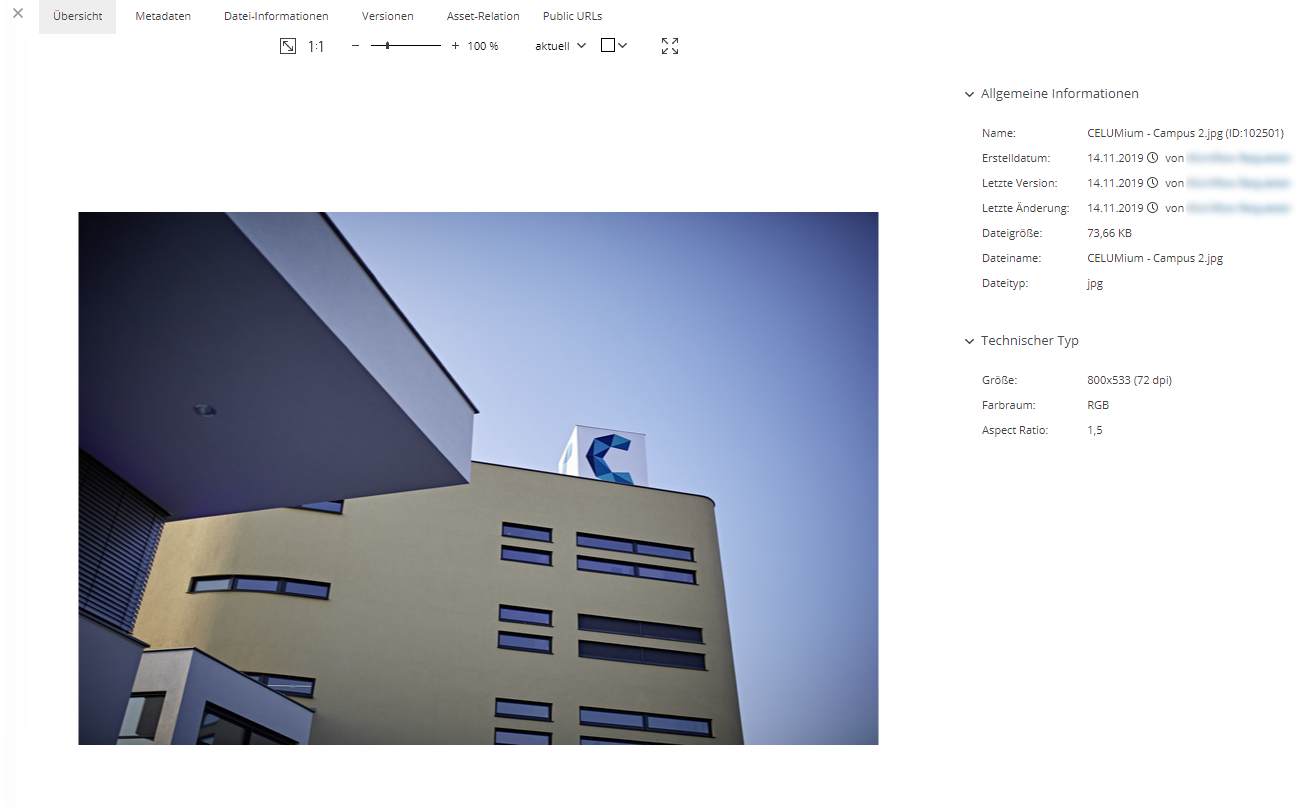The height and width of the screenshot is (807, 1303).
Task: Collapse the Allgemeine Informationen section
Action: coord(969,94)
